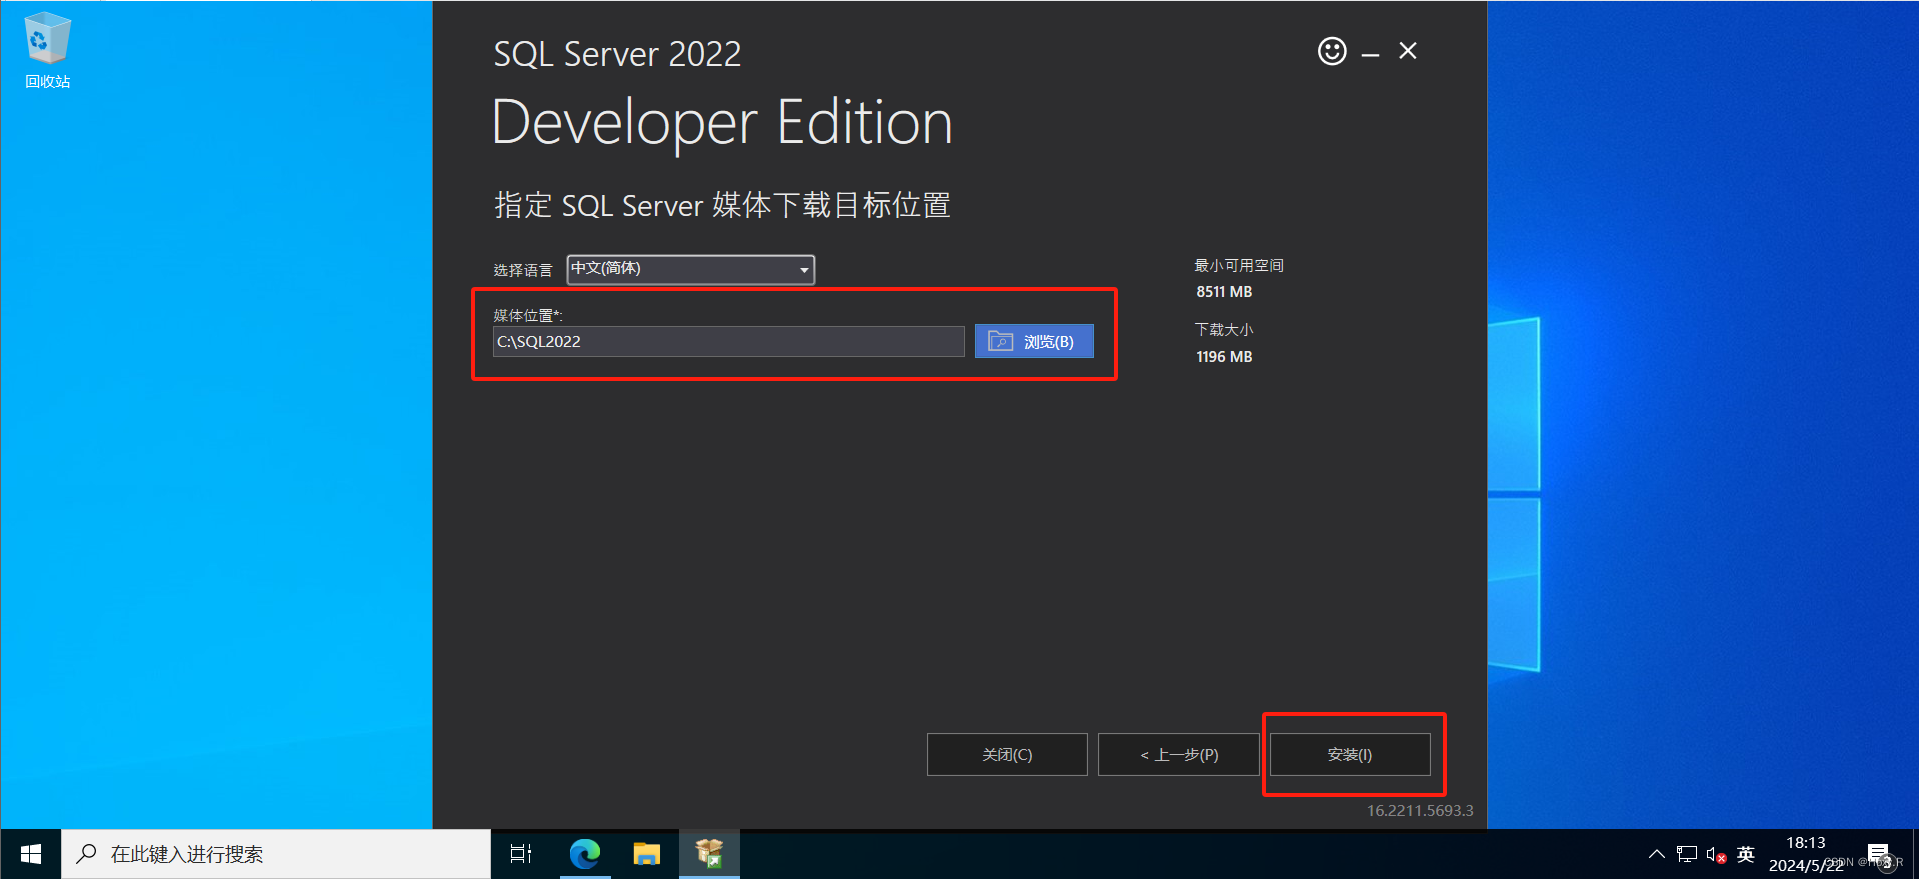Image resolution: width=1919 pixels, height=879 pixels.
Task: Select the SQL Server installer taskbar icon
Action: pos(709,854)
